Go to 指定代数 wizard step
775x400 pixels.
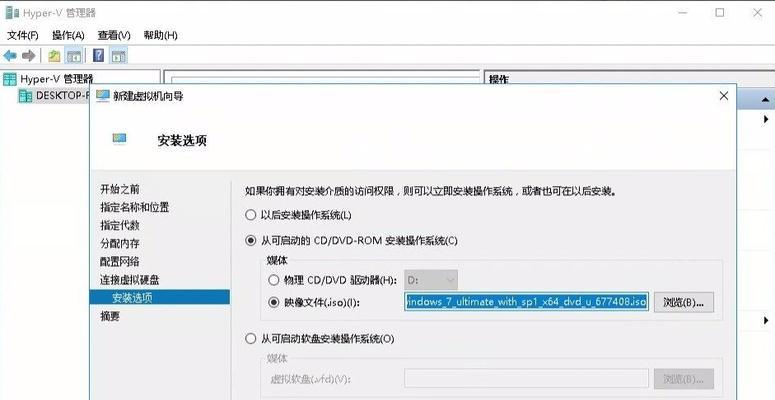(x=120, y=225)
